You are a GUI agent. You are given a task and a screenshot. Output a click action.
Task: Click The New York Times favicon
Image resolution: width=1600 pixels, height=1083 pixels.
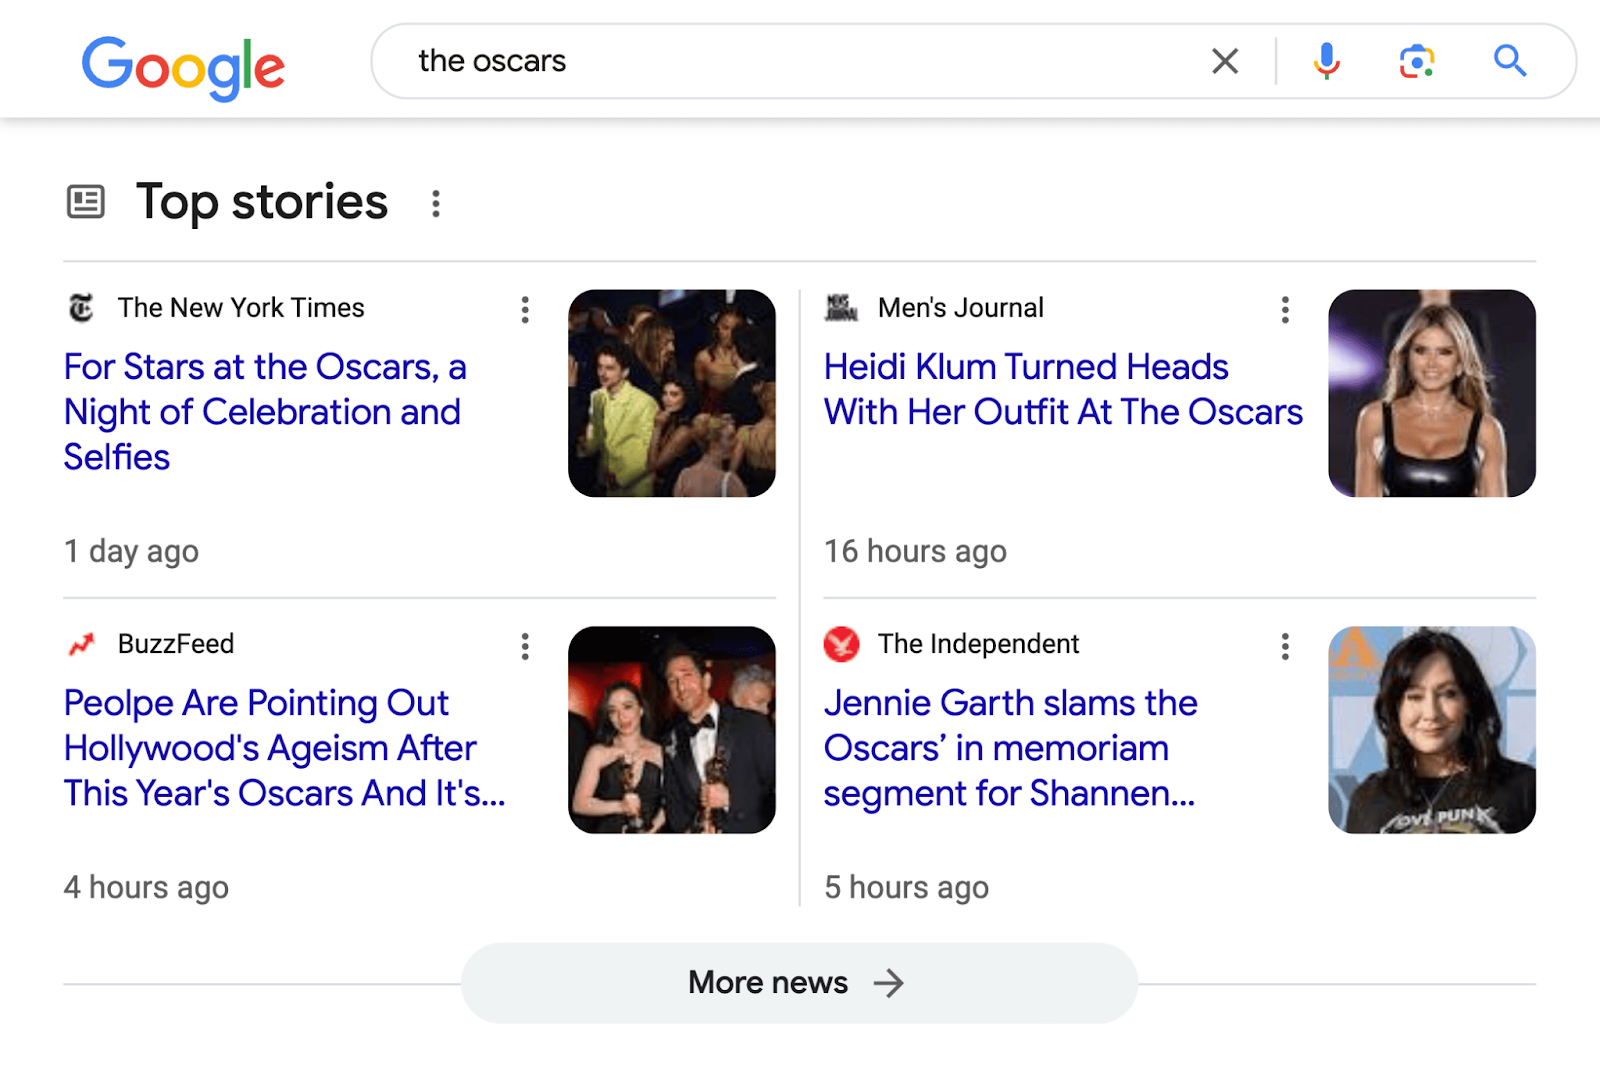click(82, 308)
